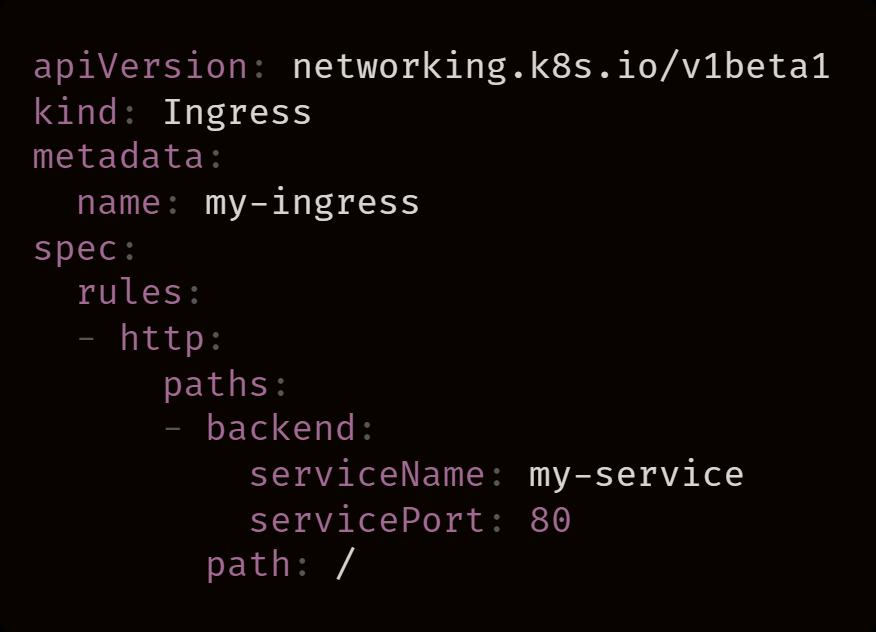
Task: Click the servicePort key
Action: 367,520
